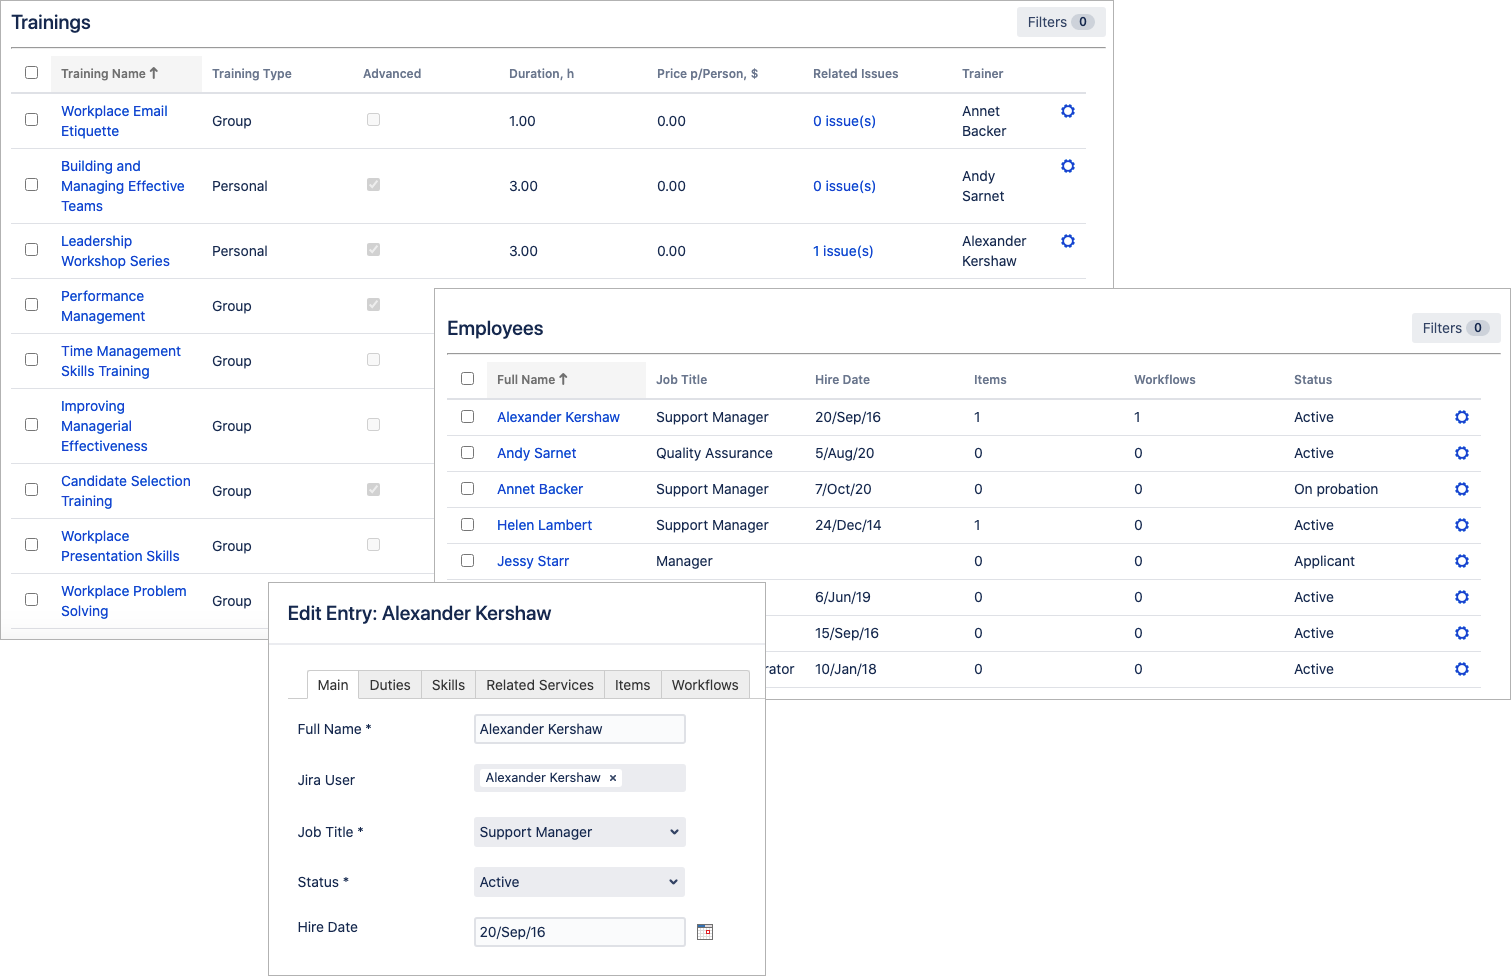Click Filters button in Trainings panel
This screenshot has height=976, width=1511.
(1060, 22)
